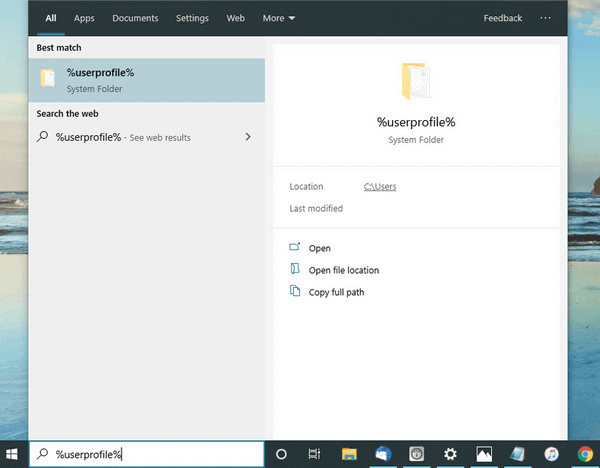The image size is (600, 468).
Task: Click the magnifier icon in search box
Action: [42, 454]
